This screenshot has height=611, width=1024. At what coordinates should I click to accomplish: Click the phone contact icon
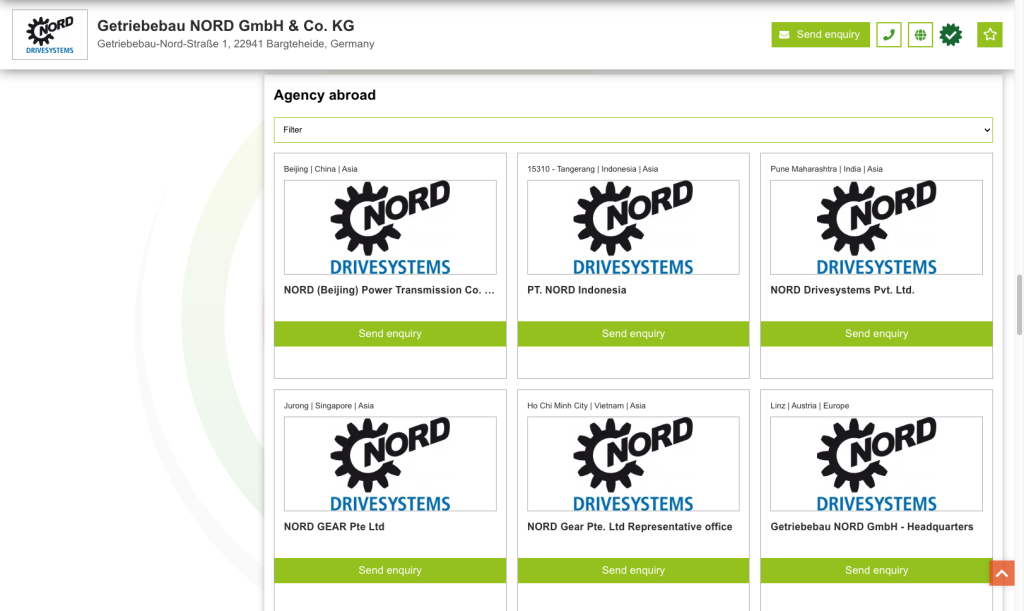[888, 35]
